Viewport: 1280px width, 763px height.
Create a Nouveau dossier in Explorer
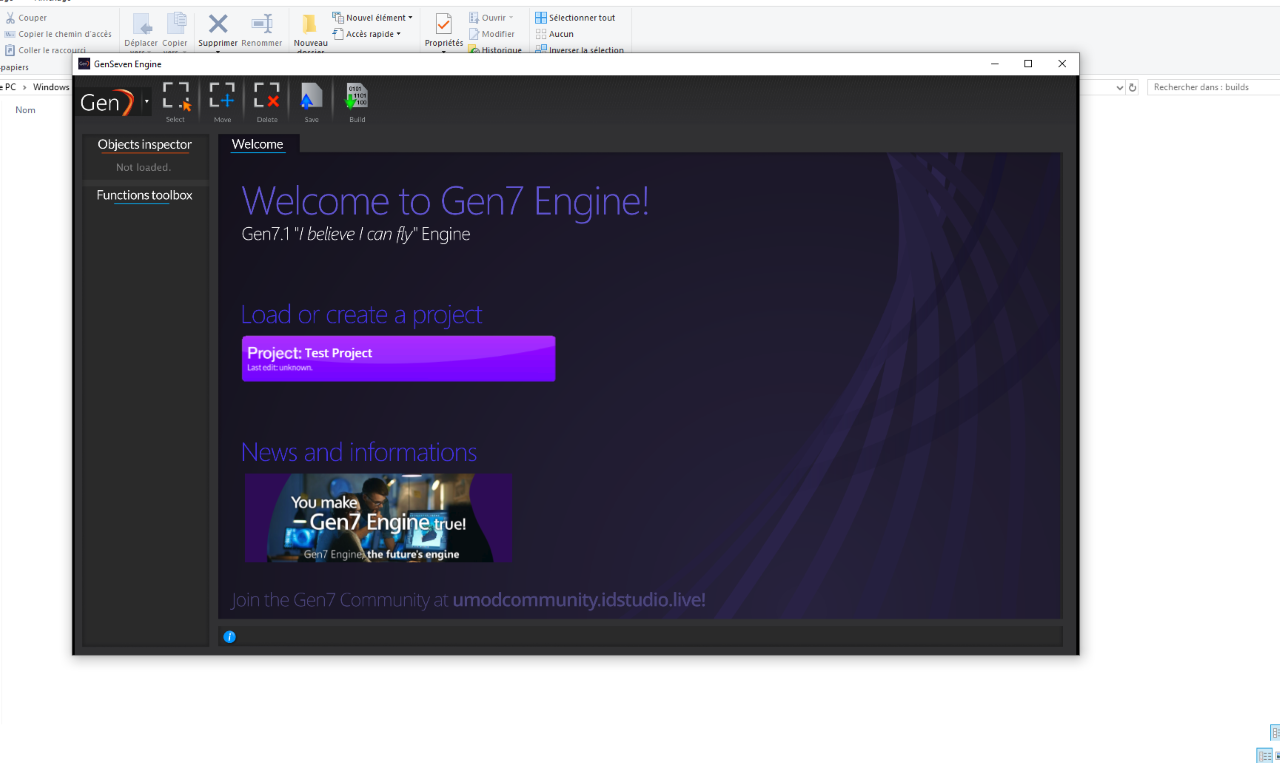(x=310, y=32)
